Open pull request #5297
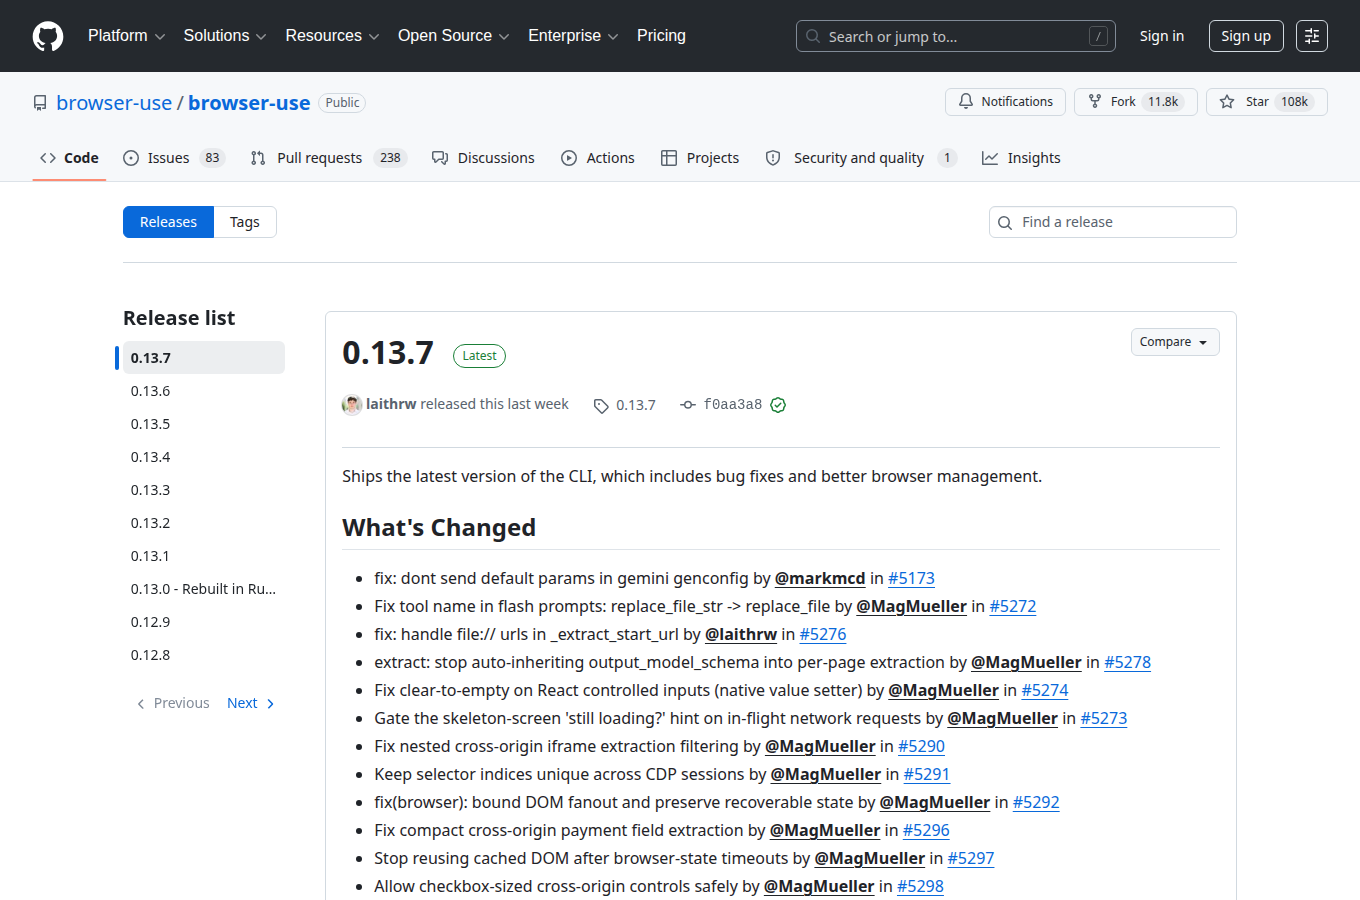 [971, 858]
